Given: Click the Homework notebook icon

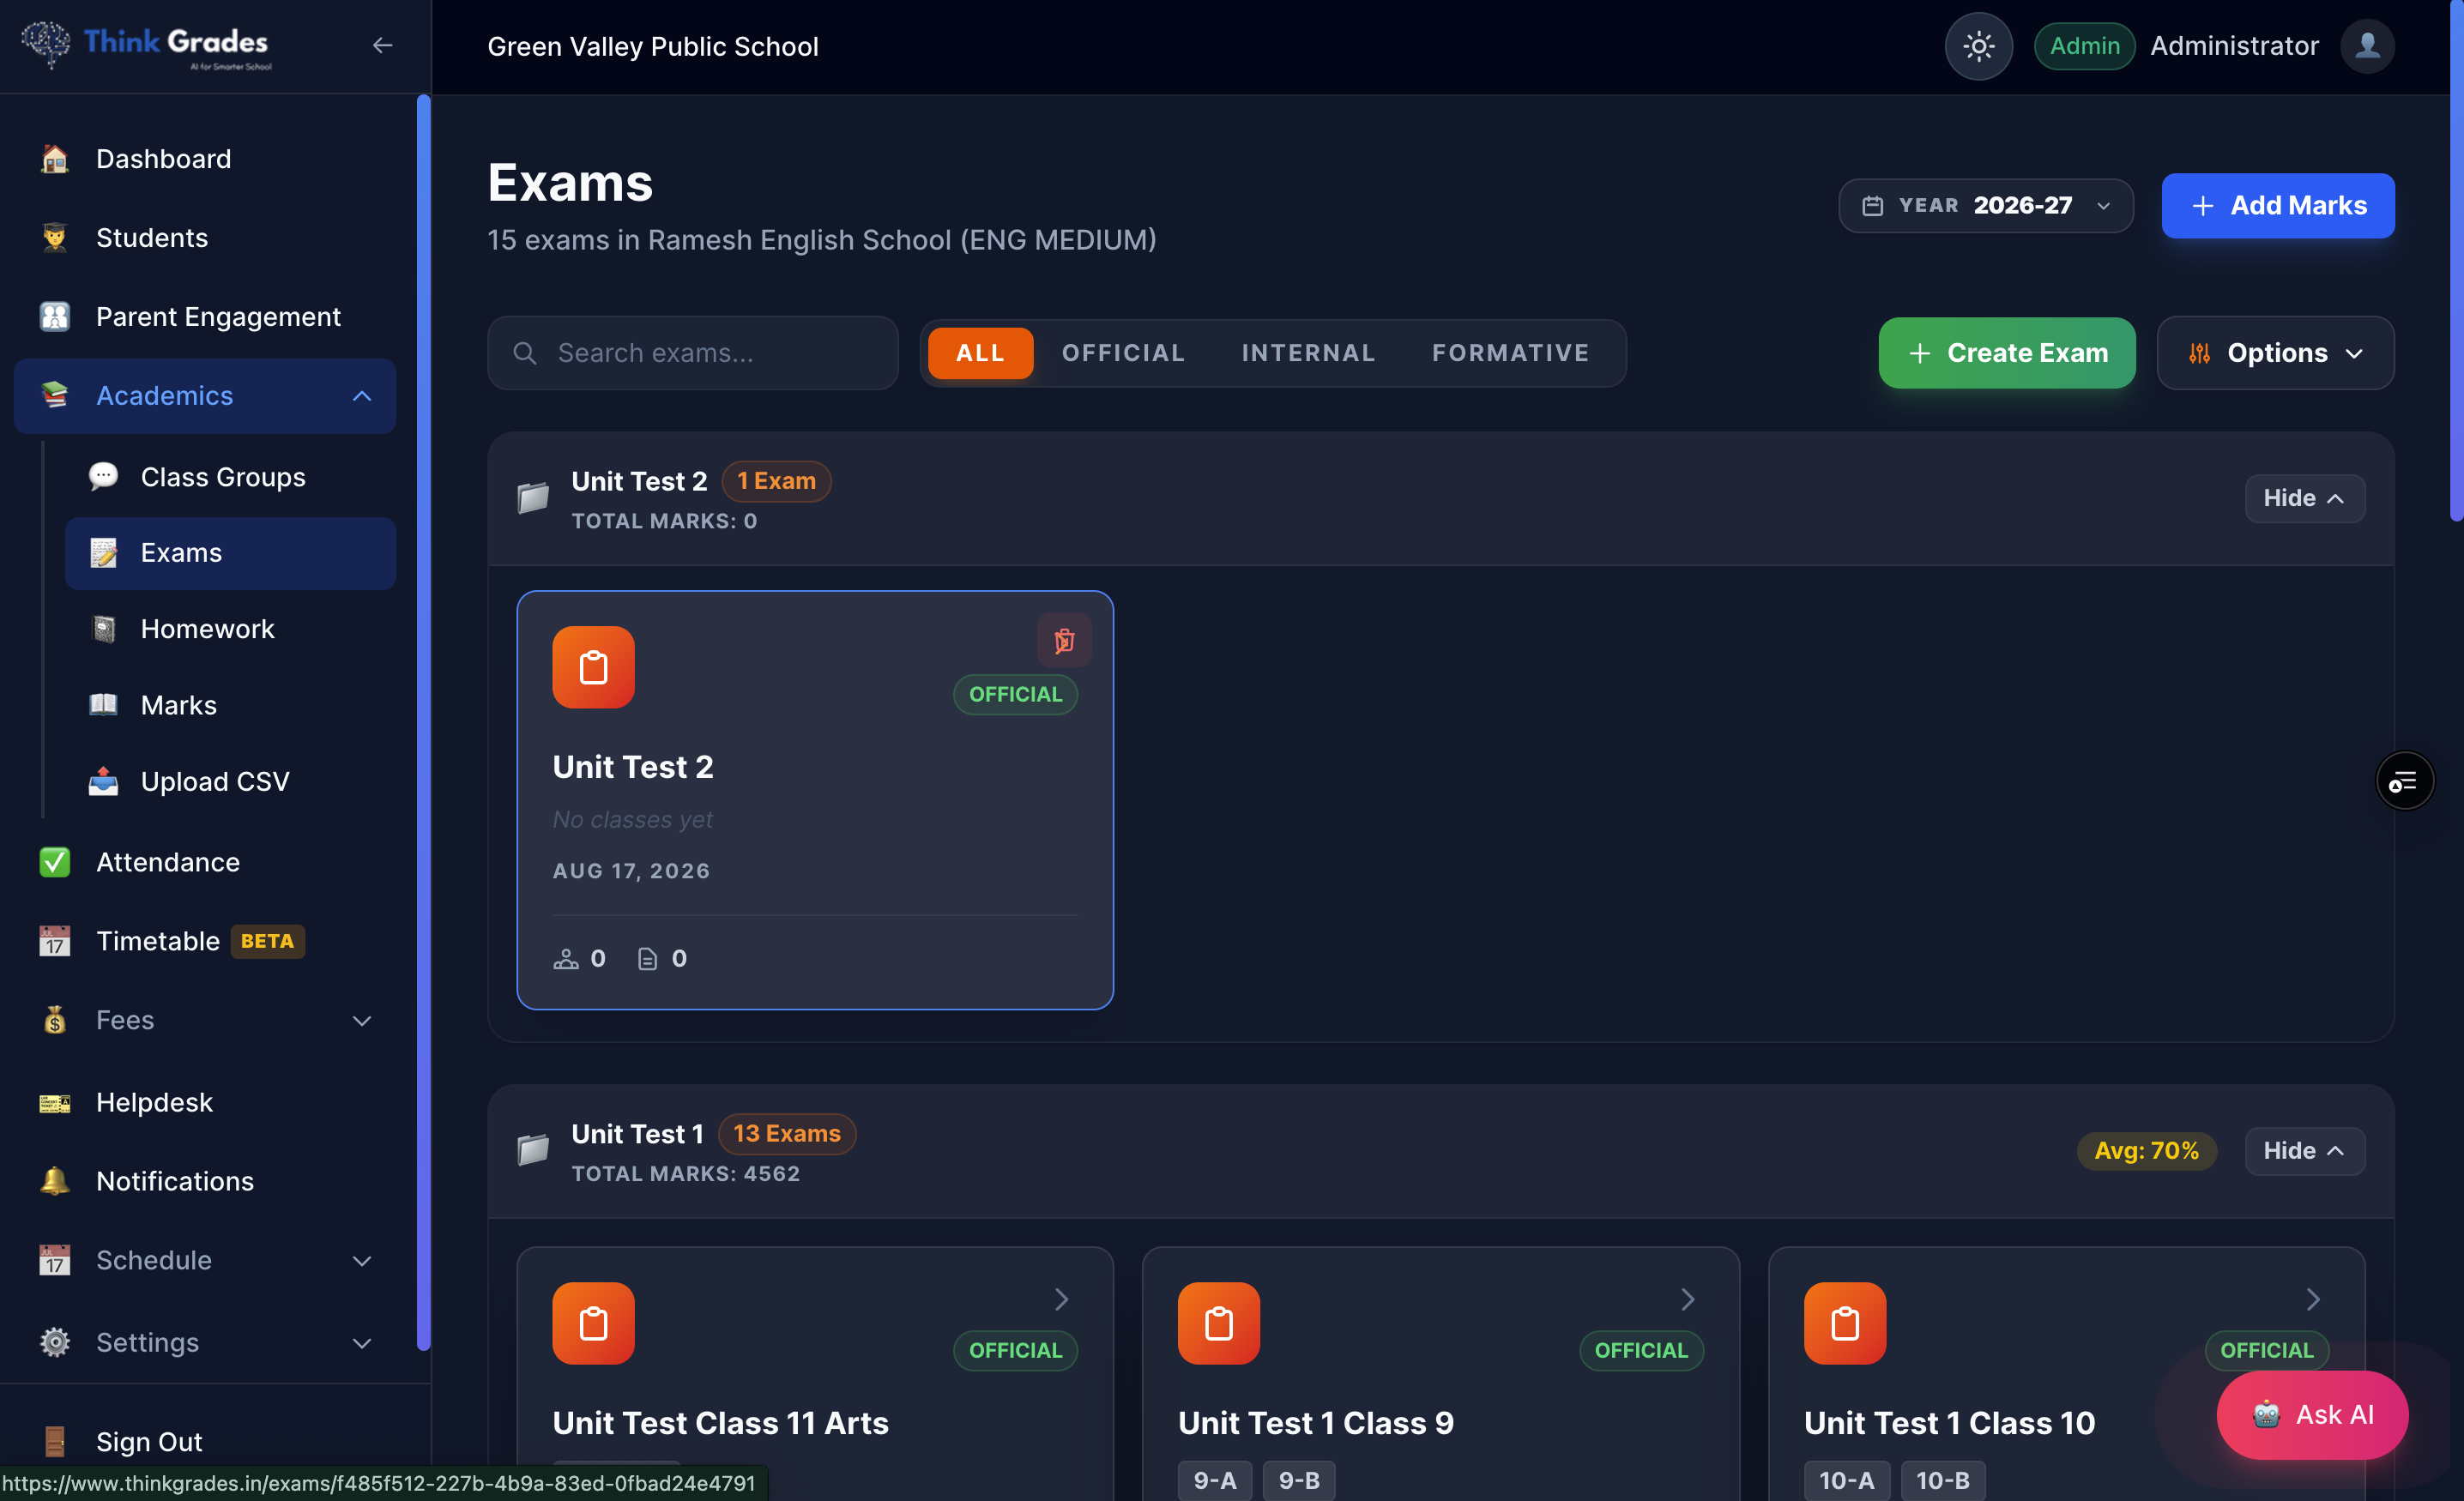Looking at the screenshot, I should [x=103, y=629].
